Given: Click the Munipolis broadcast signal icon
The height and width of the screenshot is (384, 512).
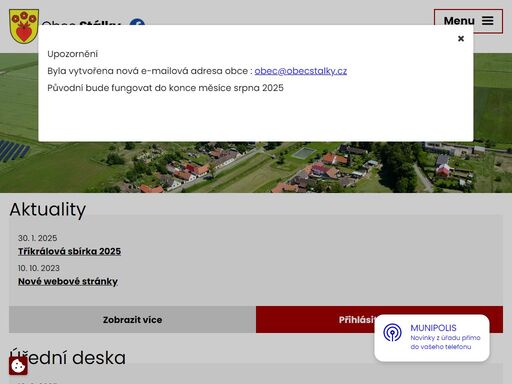Looking at the screenshot, I should tap(392, 332).
